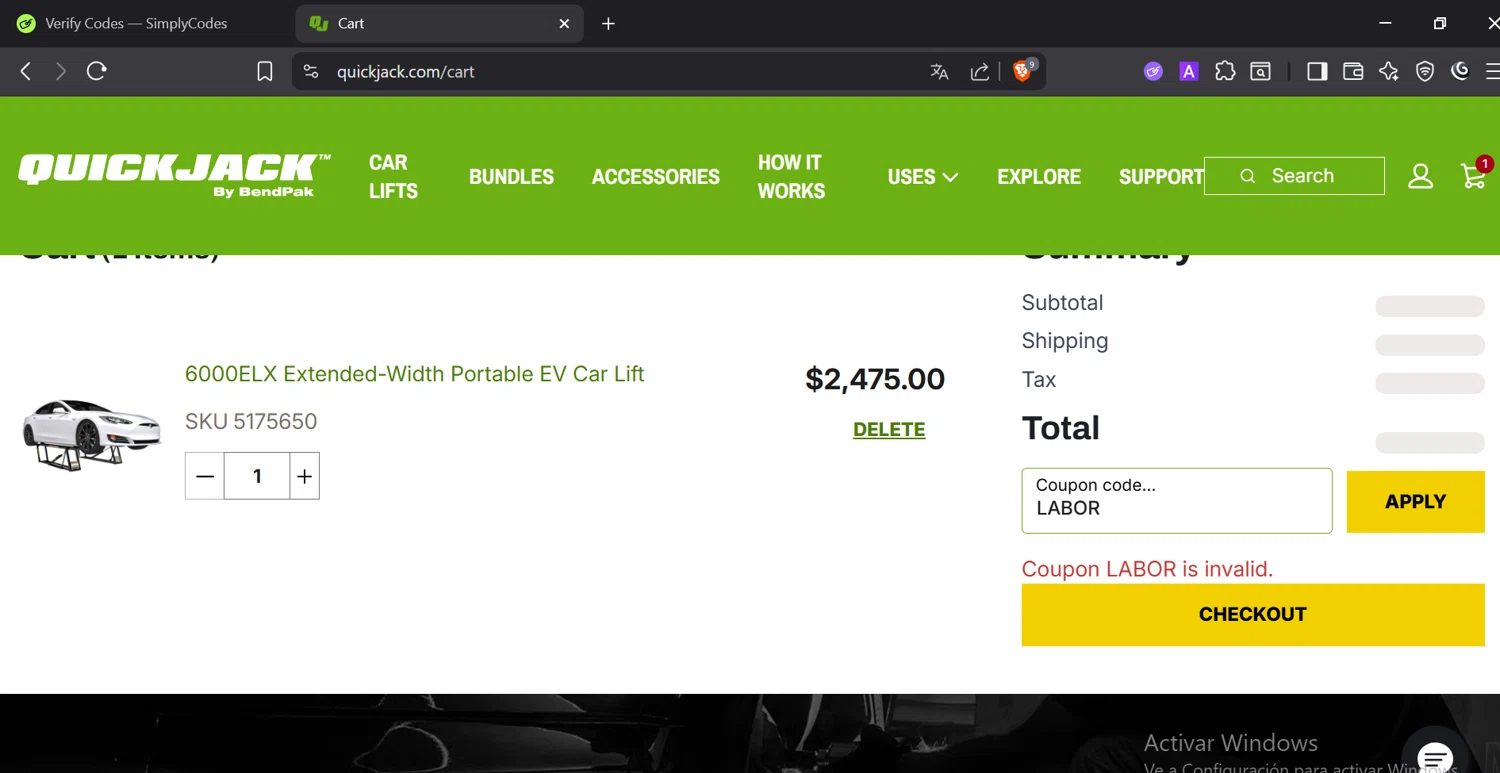Open Brave VPN shield icon

1425,71
